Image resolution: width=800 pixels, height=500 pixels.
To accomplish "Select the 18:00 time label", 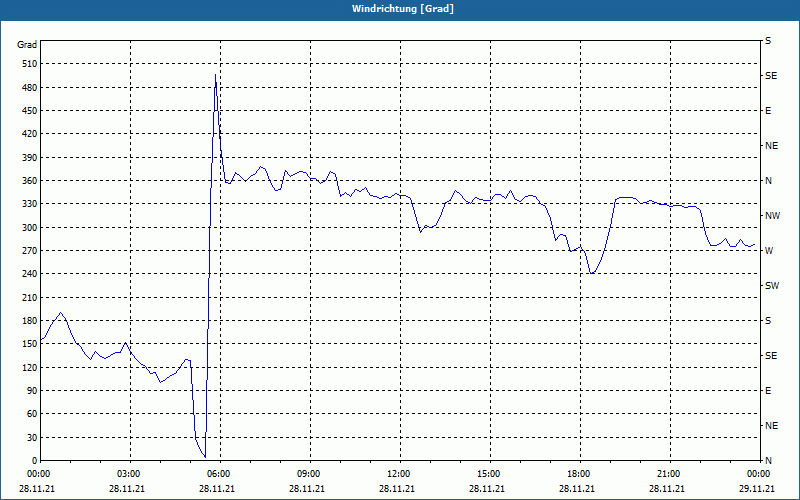I will [x=578, y=474].
